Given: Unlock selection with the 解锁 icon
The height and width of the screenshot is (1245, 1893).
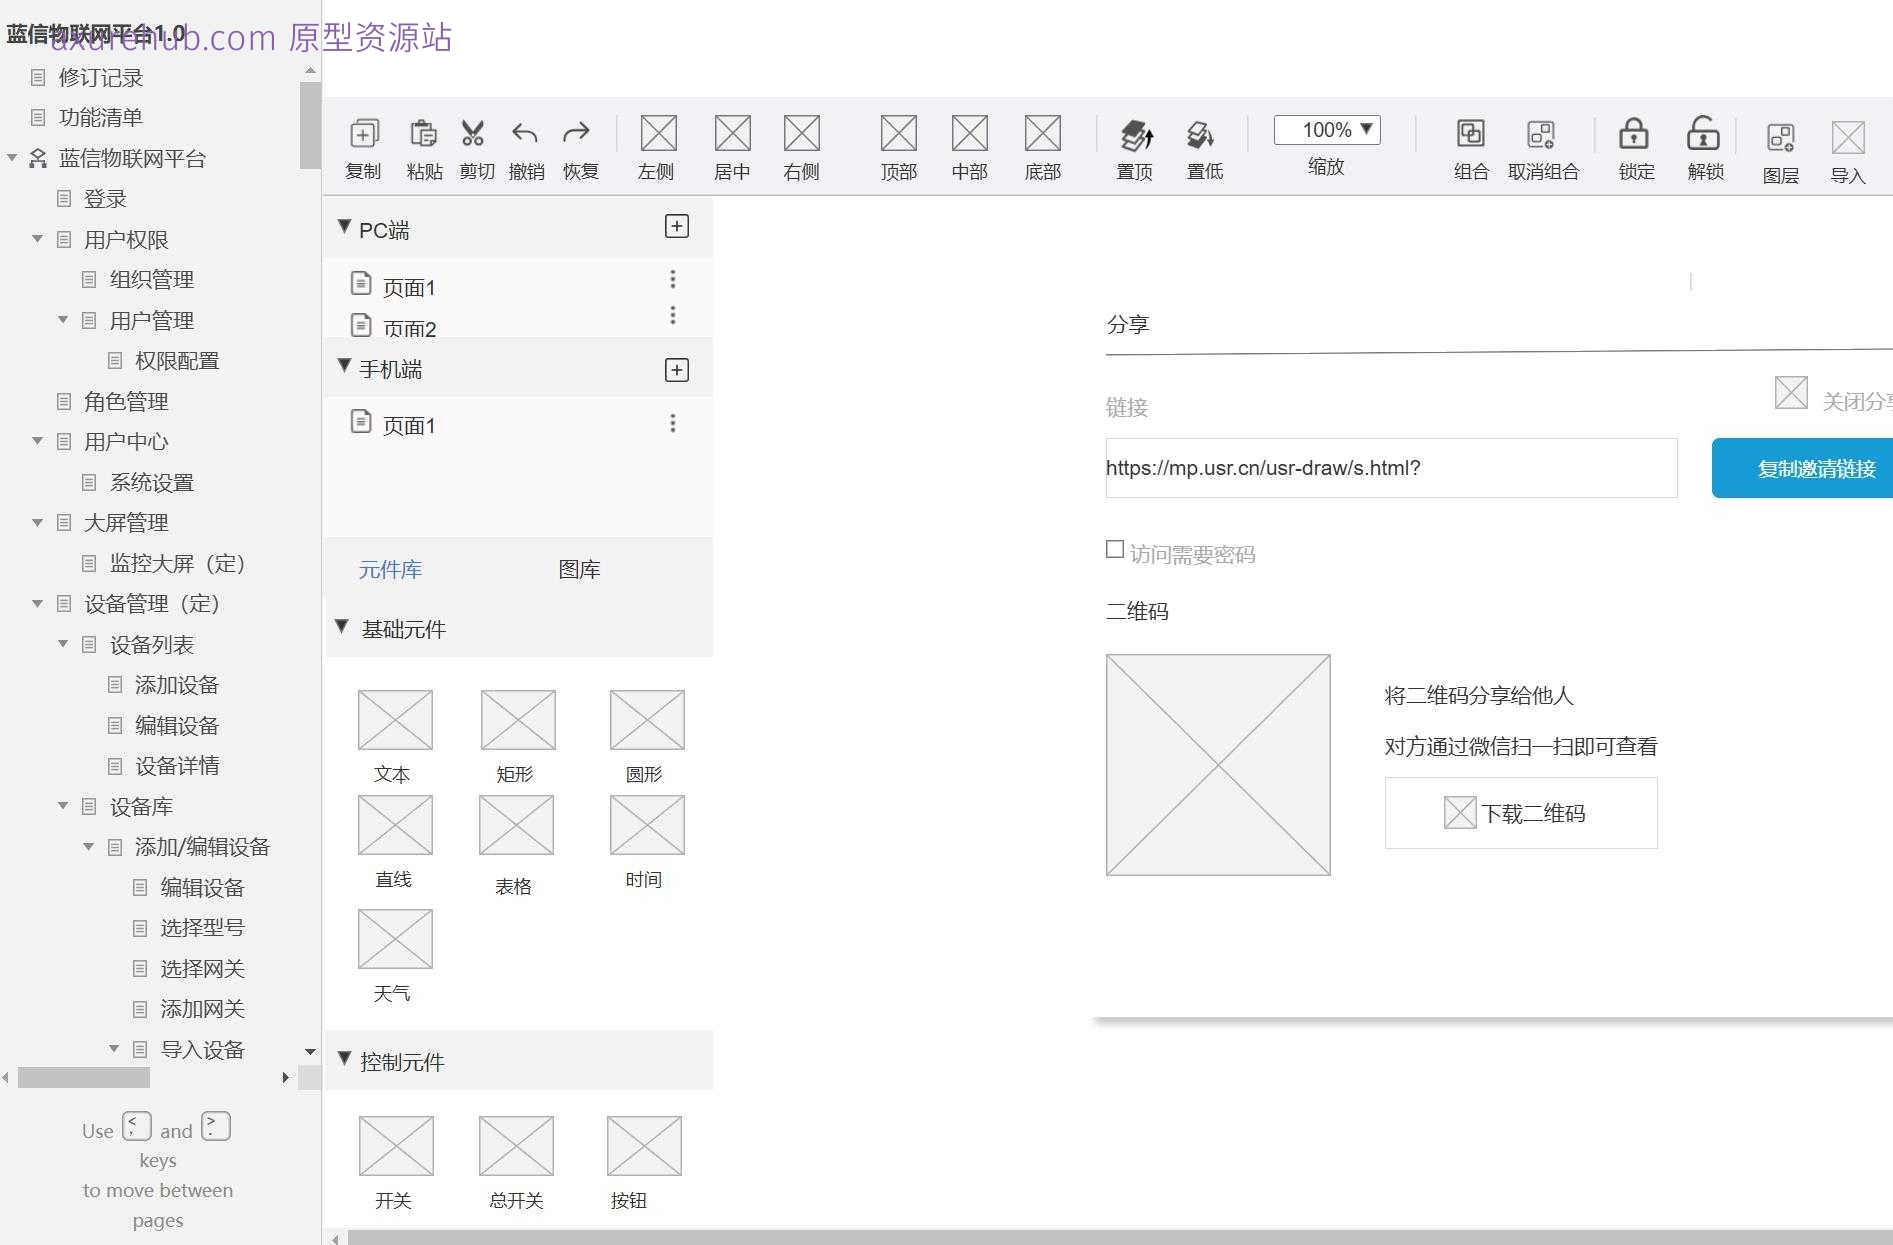Looking at the screenshot, I should [x=1703, y=133].
